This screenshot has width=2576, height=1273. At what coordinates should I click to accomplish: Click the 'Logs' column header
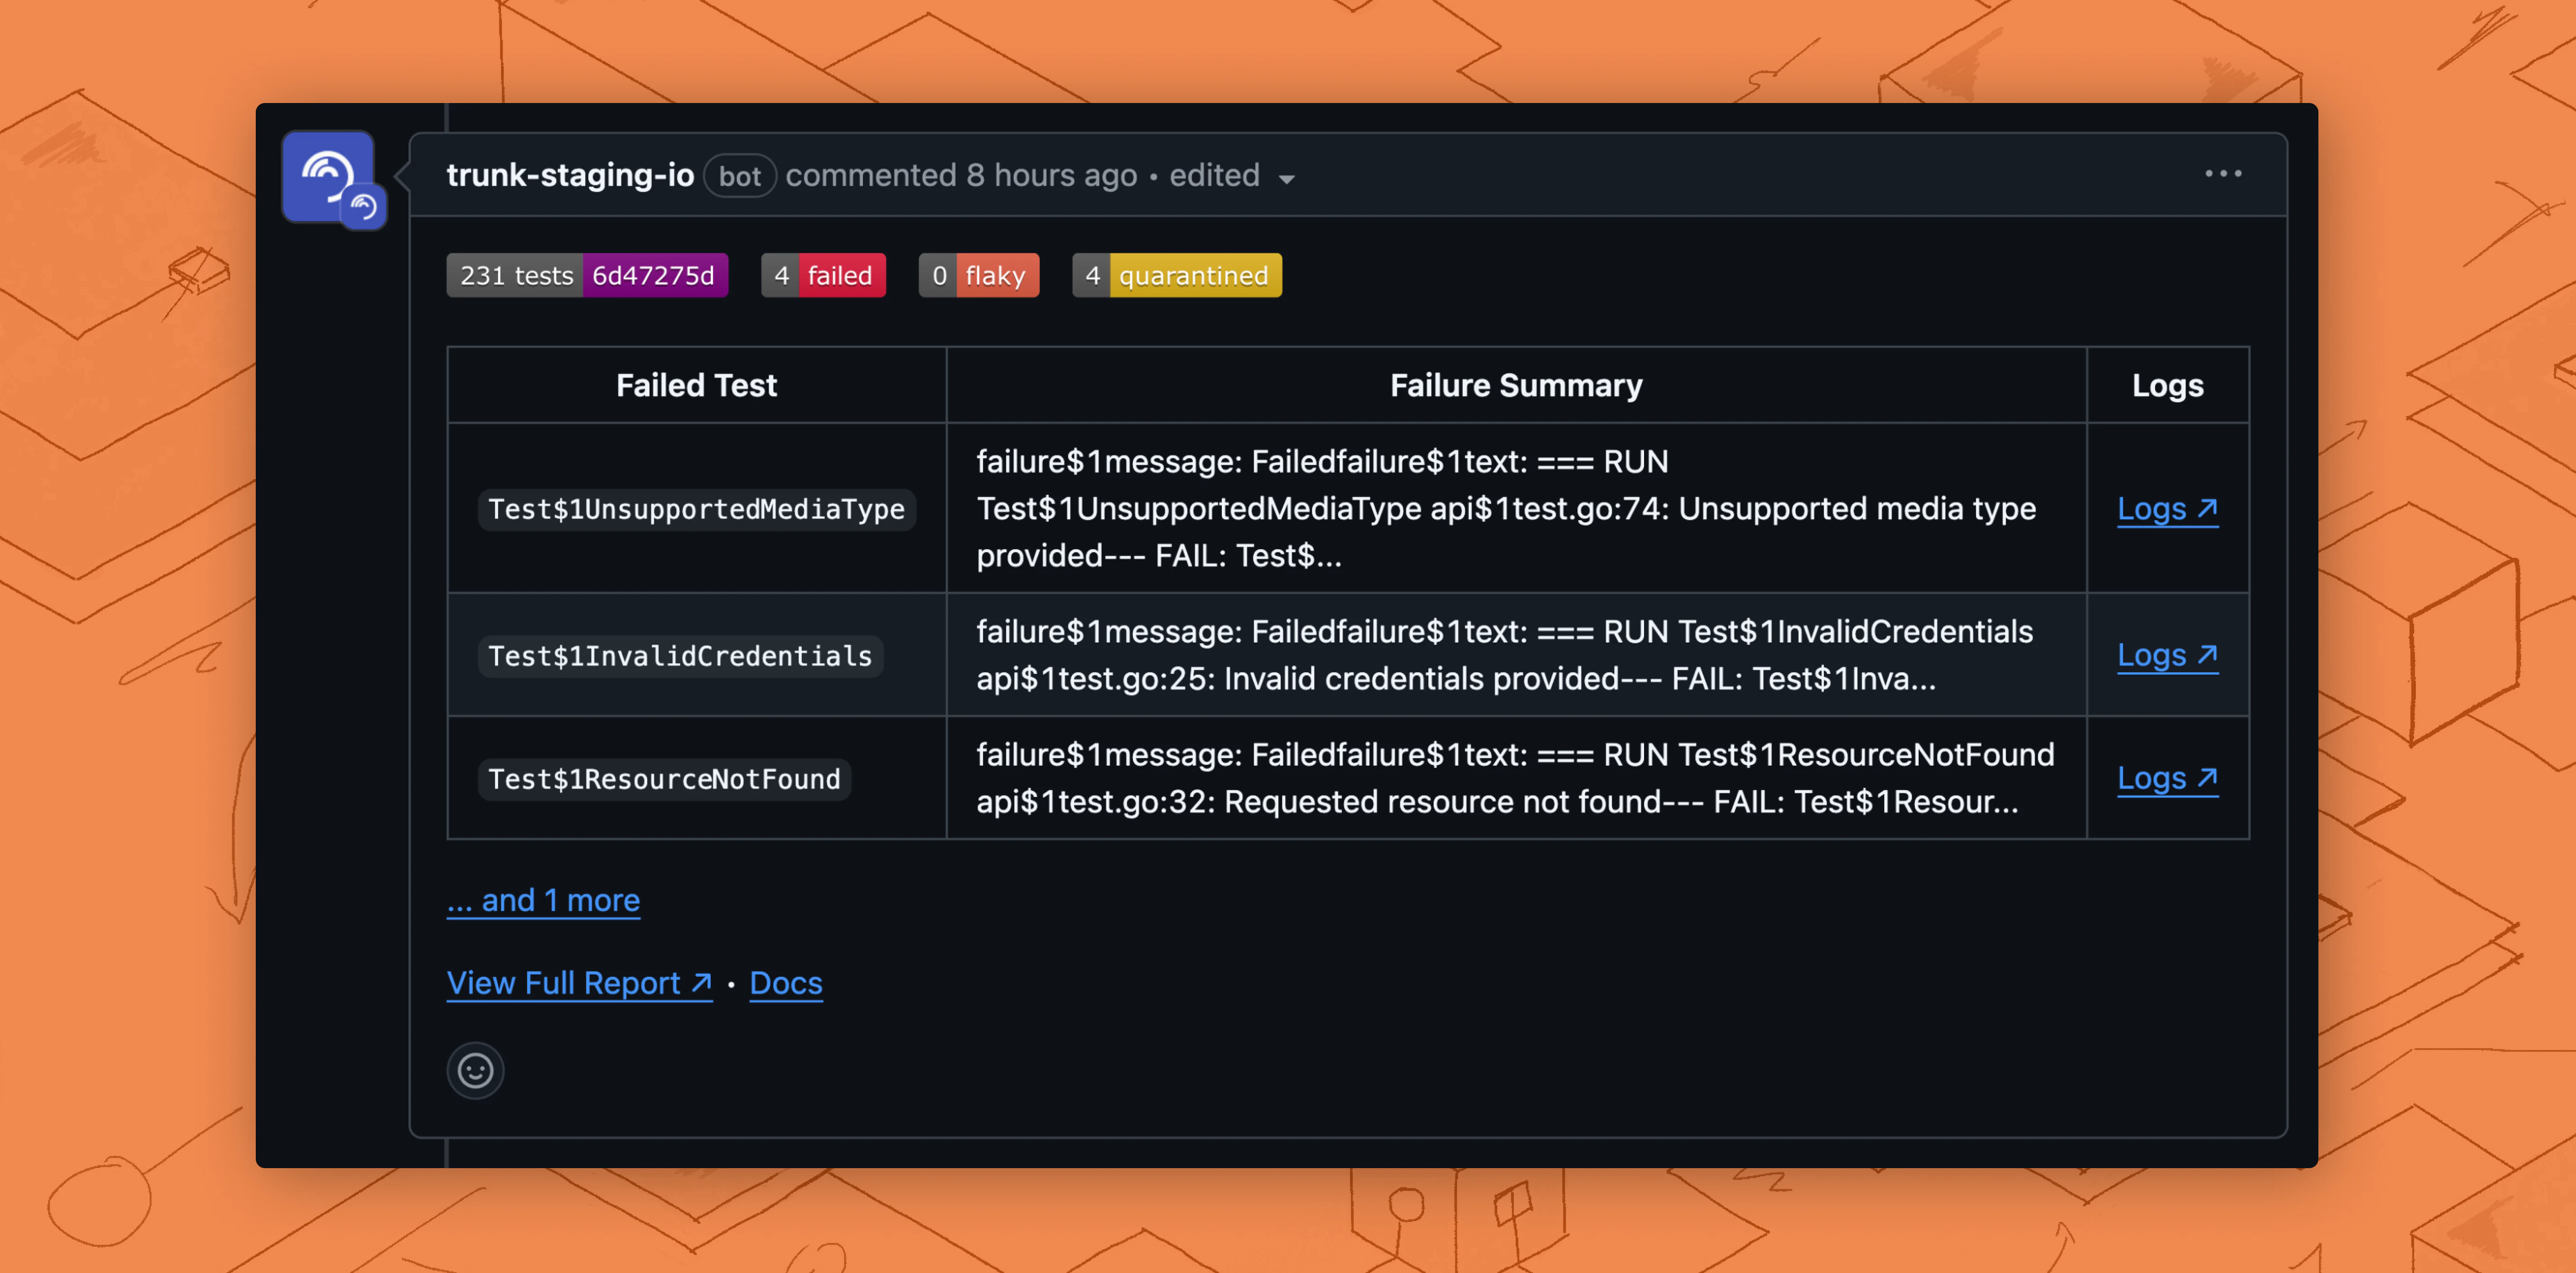pyautogui.click(x=2167, y=385)
